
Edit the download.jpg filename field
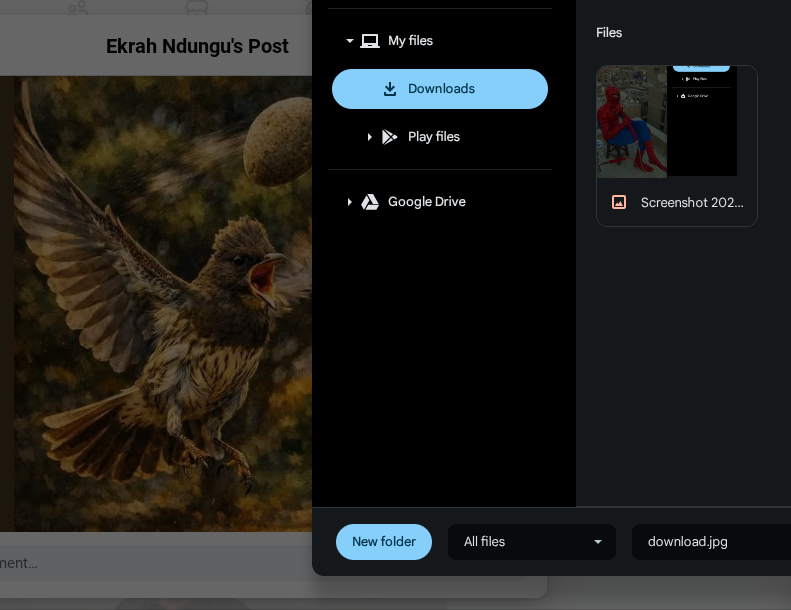[x=711, y=541]
